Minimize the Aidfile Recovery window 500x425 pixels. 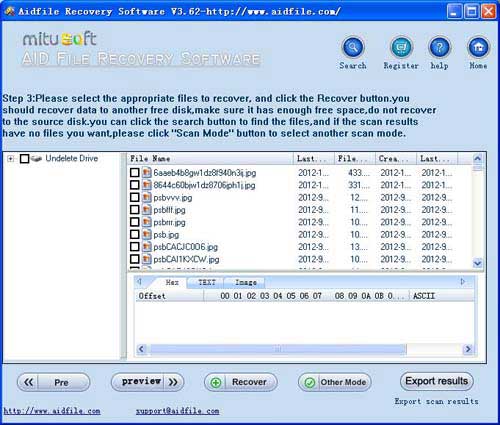pos(454,12)
